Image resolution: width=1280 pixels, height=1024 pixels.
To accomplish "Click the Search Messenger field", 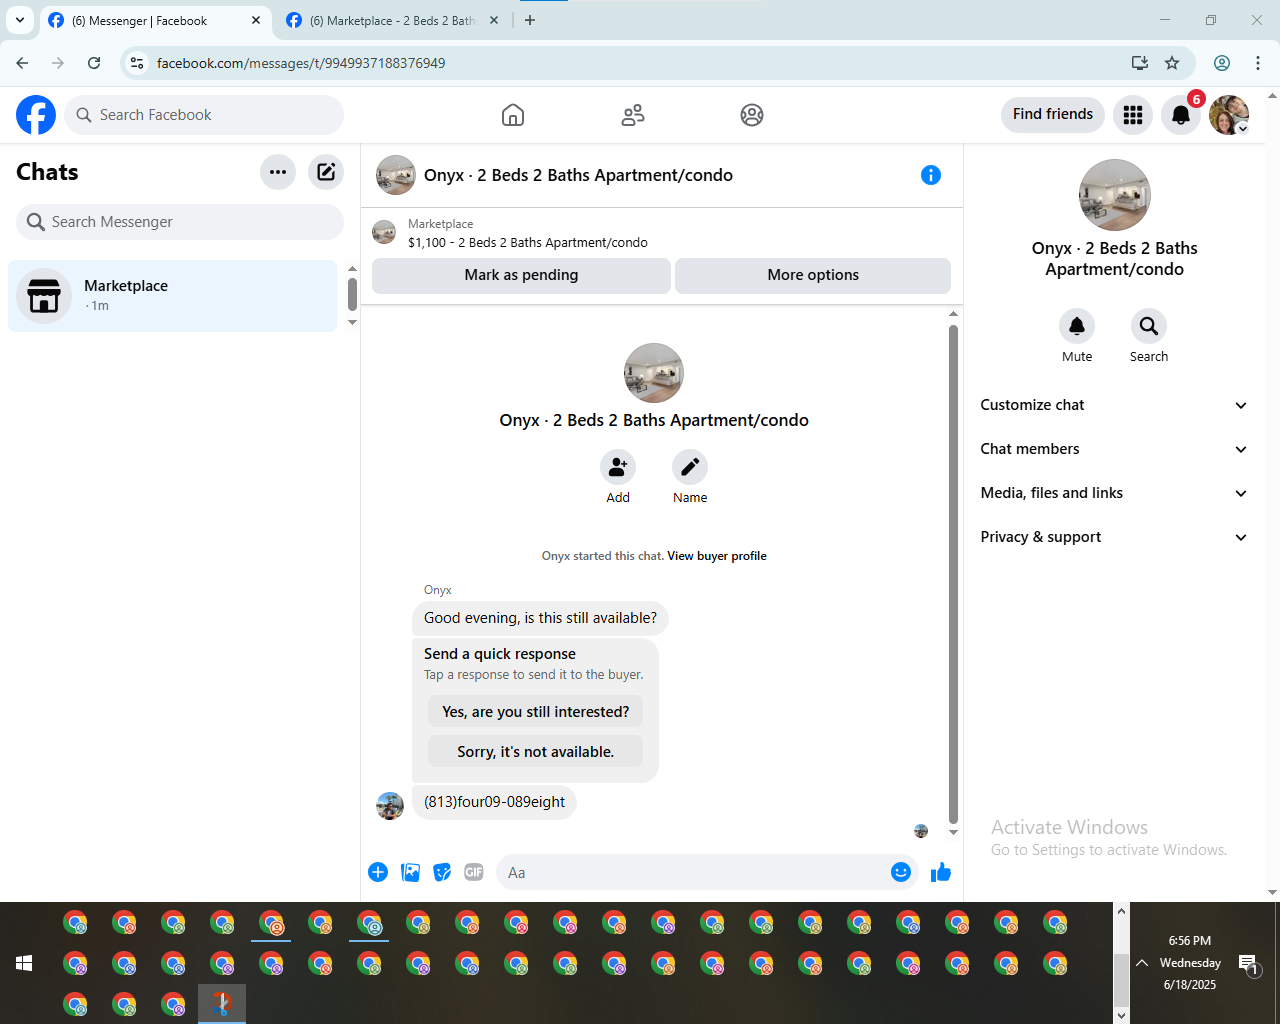I will 180,222.
